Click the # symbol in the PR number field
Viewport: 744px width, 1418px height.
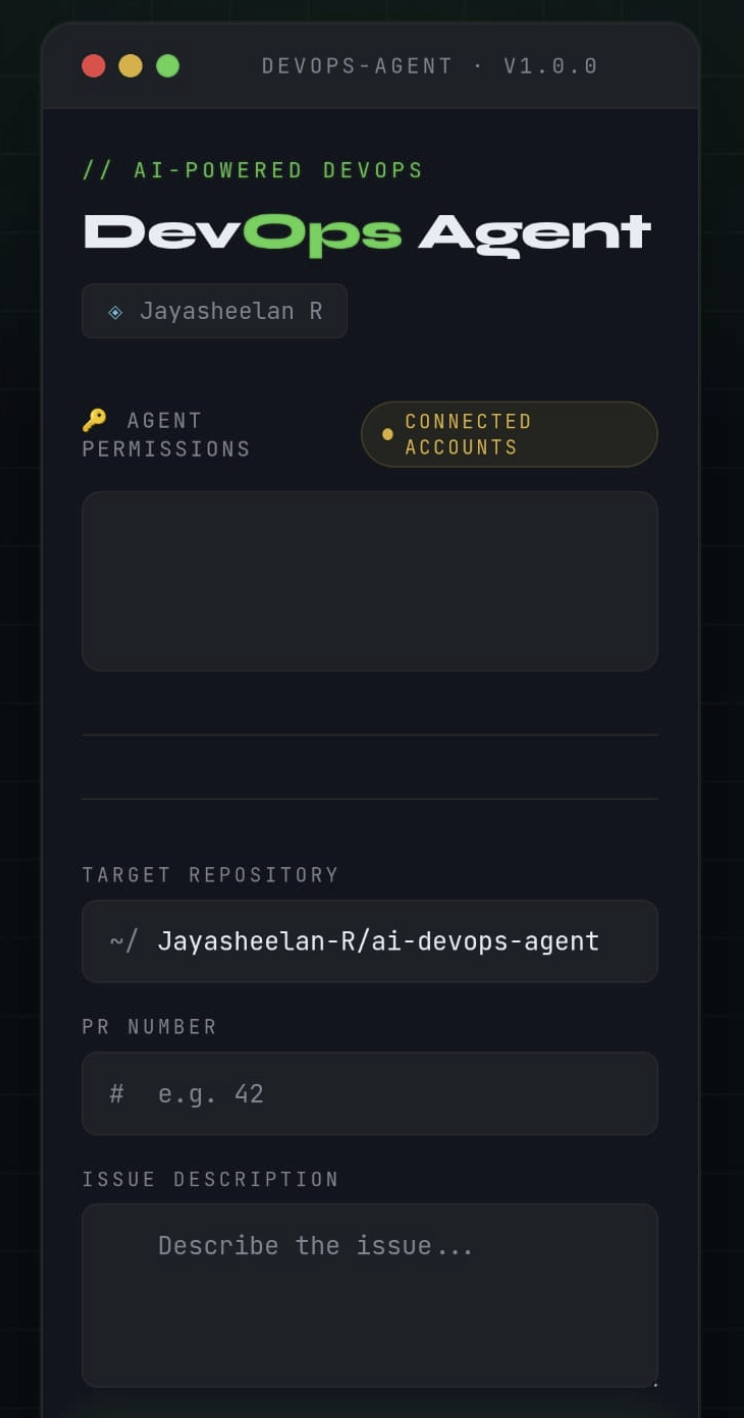[116, 1093]
